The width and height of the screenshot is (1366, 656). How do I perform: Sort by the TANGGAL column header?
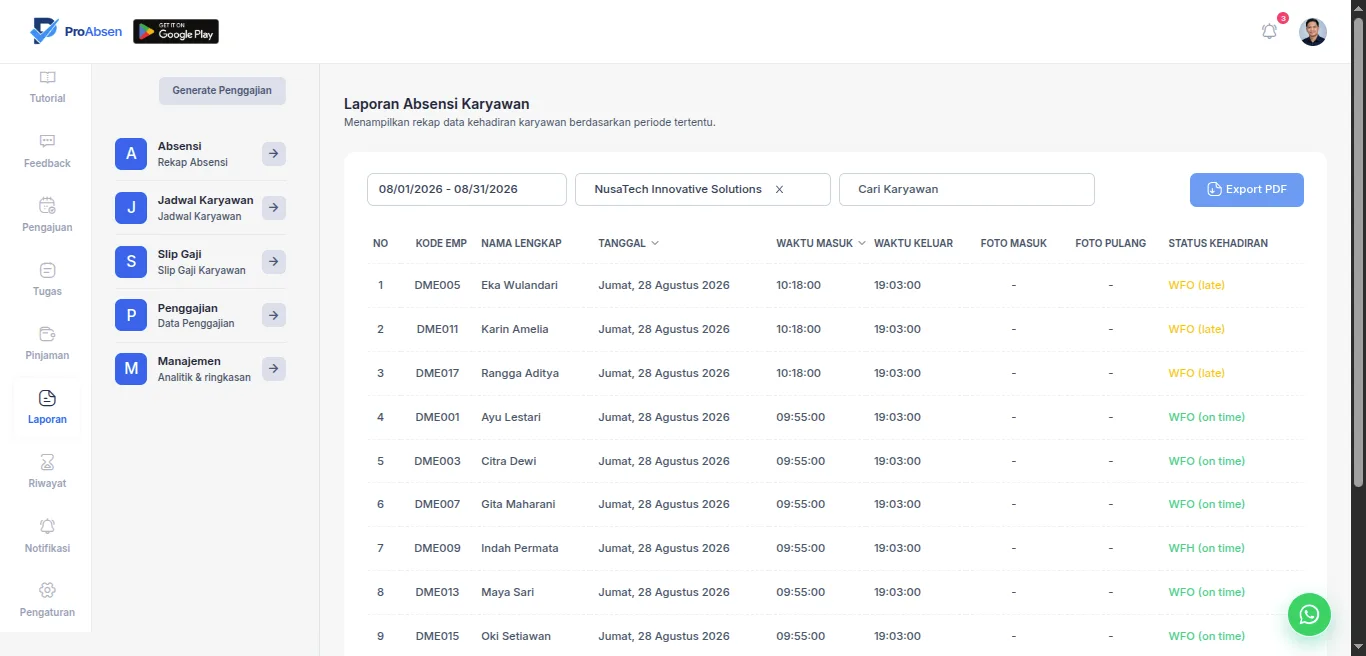(628, 243)
